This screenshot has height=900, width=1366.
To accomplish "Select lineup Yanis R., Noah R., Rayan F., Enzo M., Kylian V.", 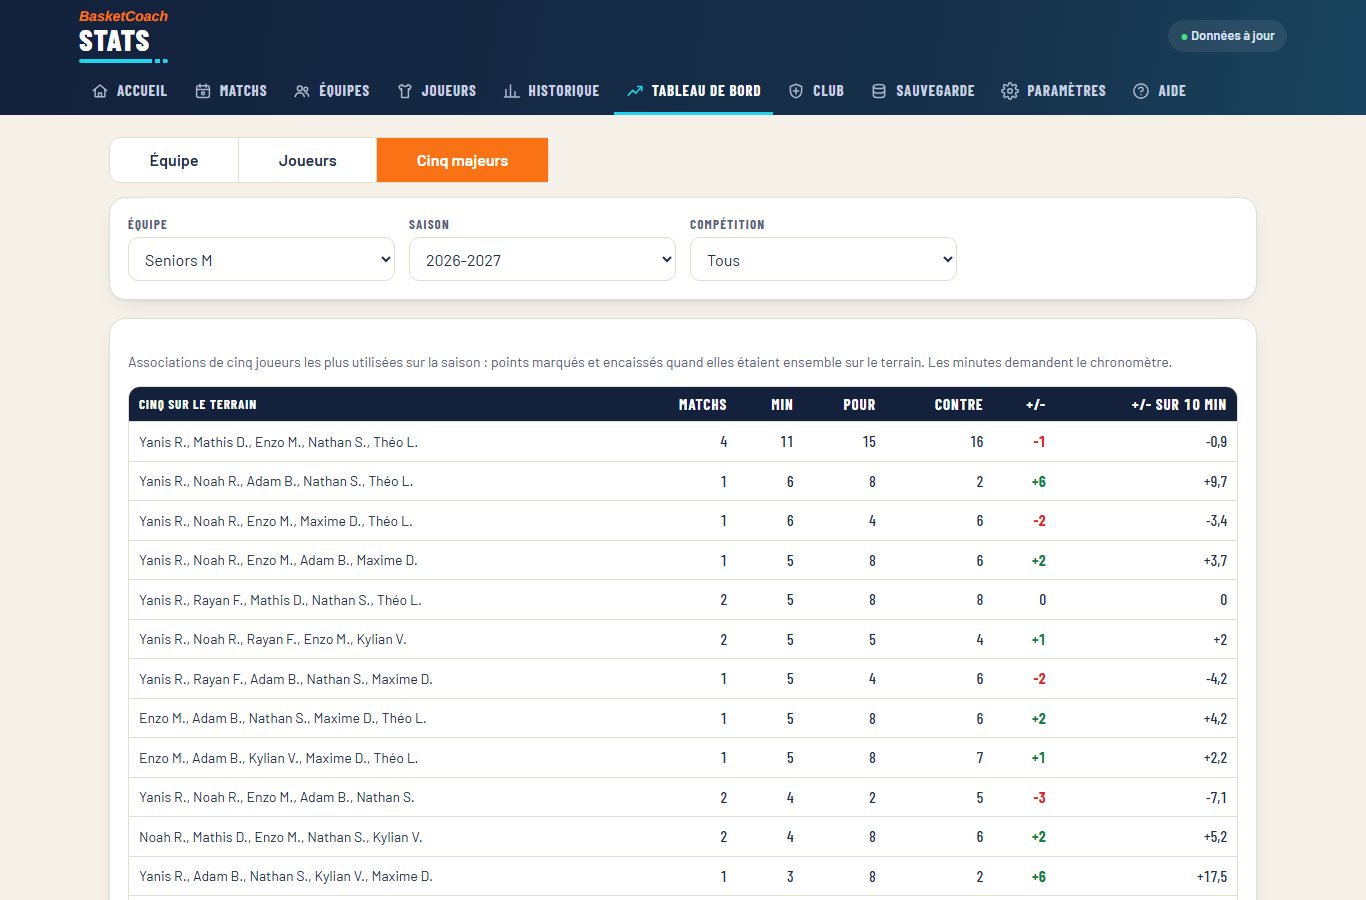I will click(683, 639).
